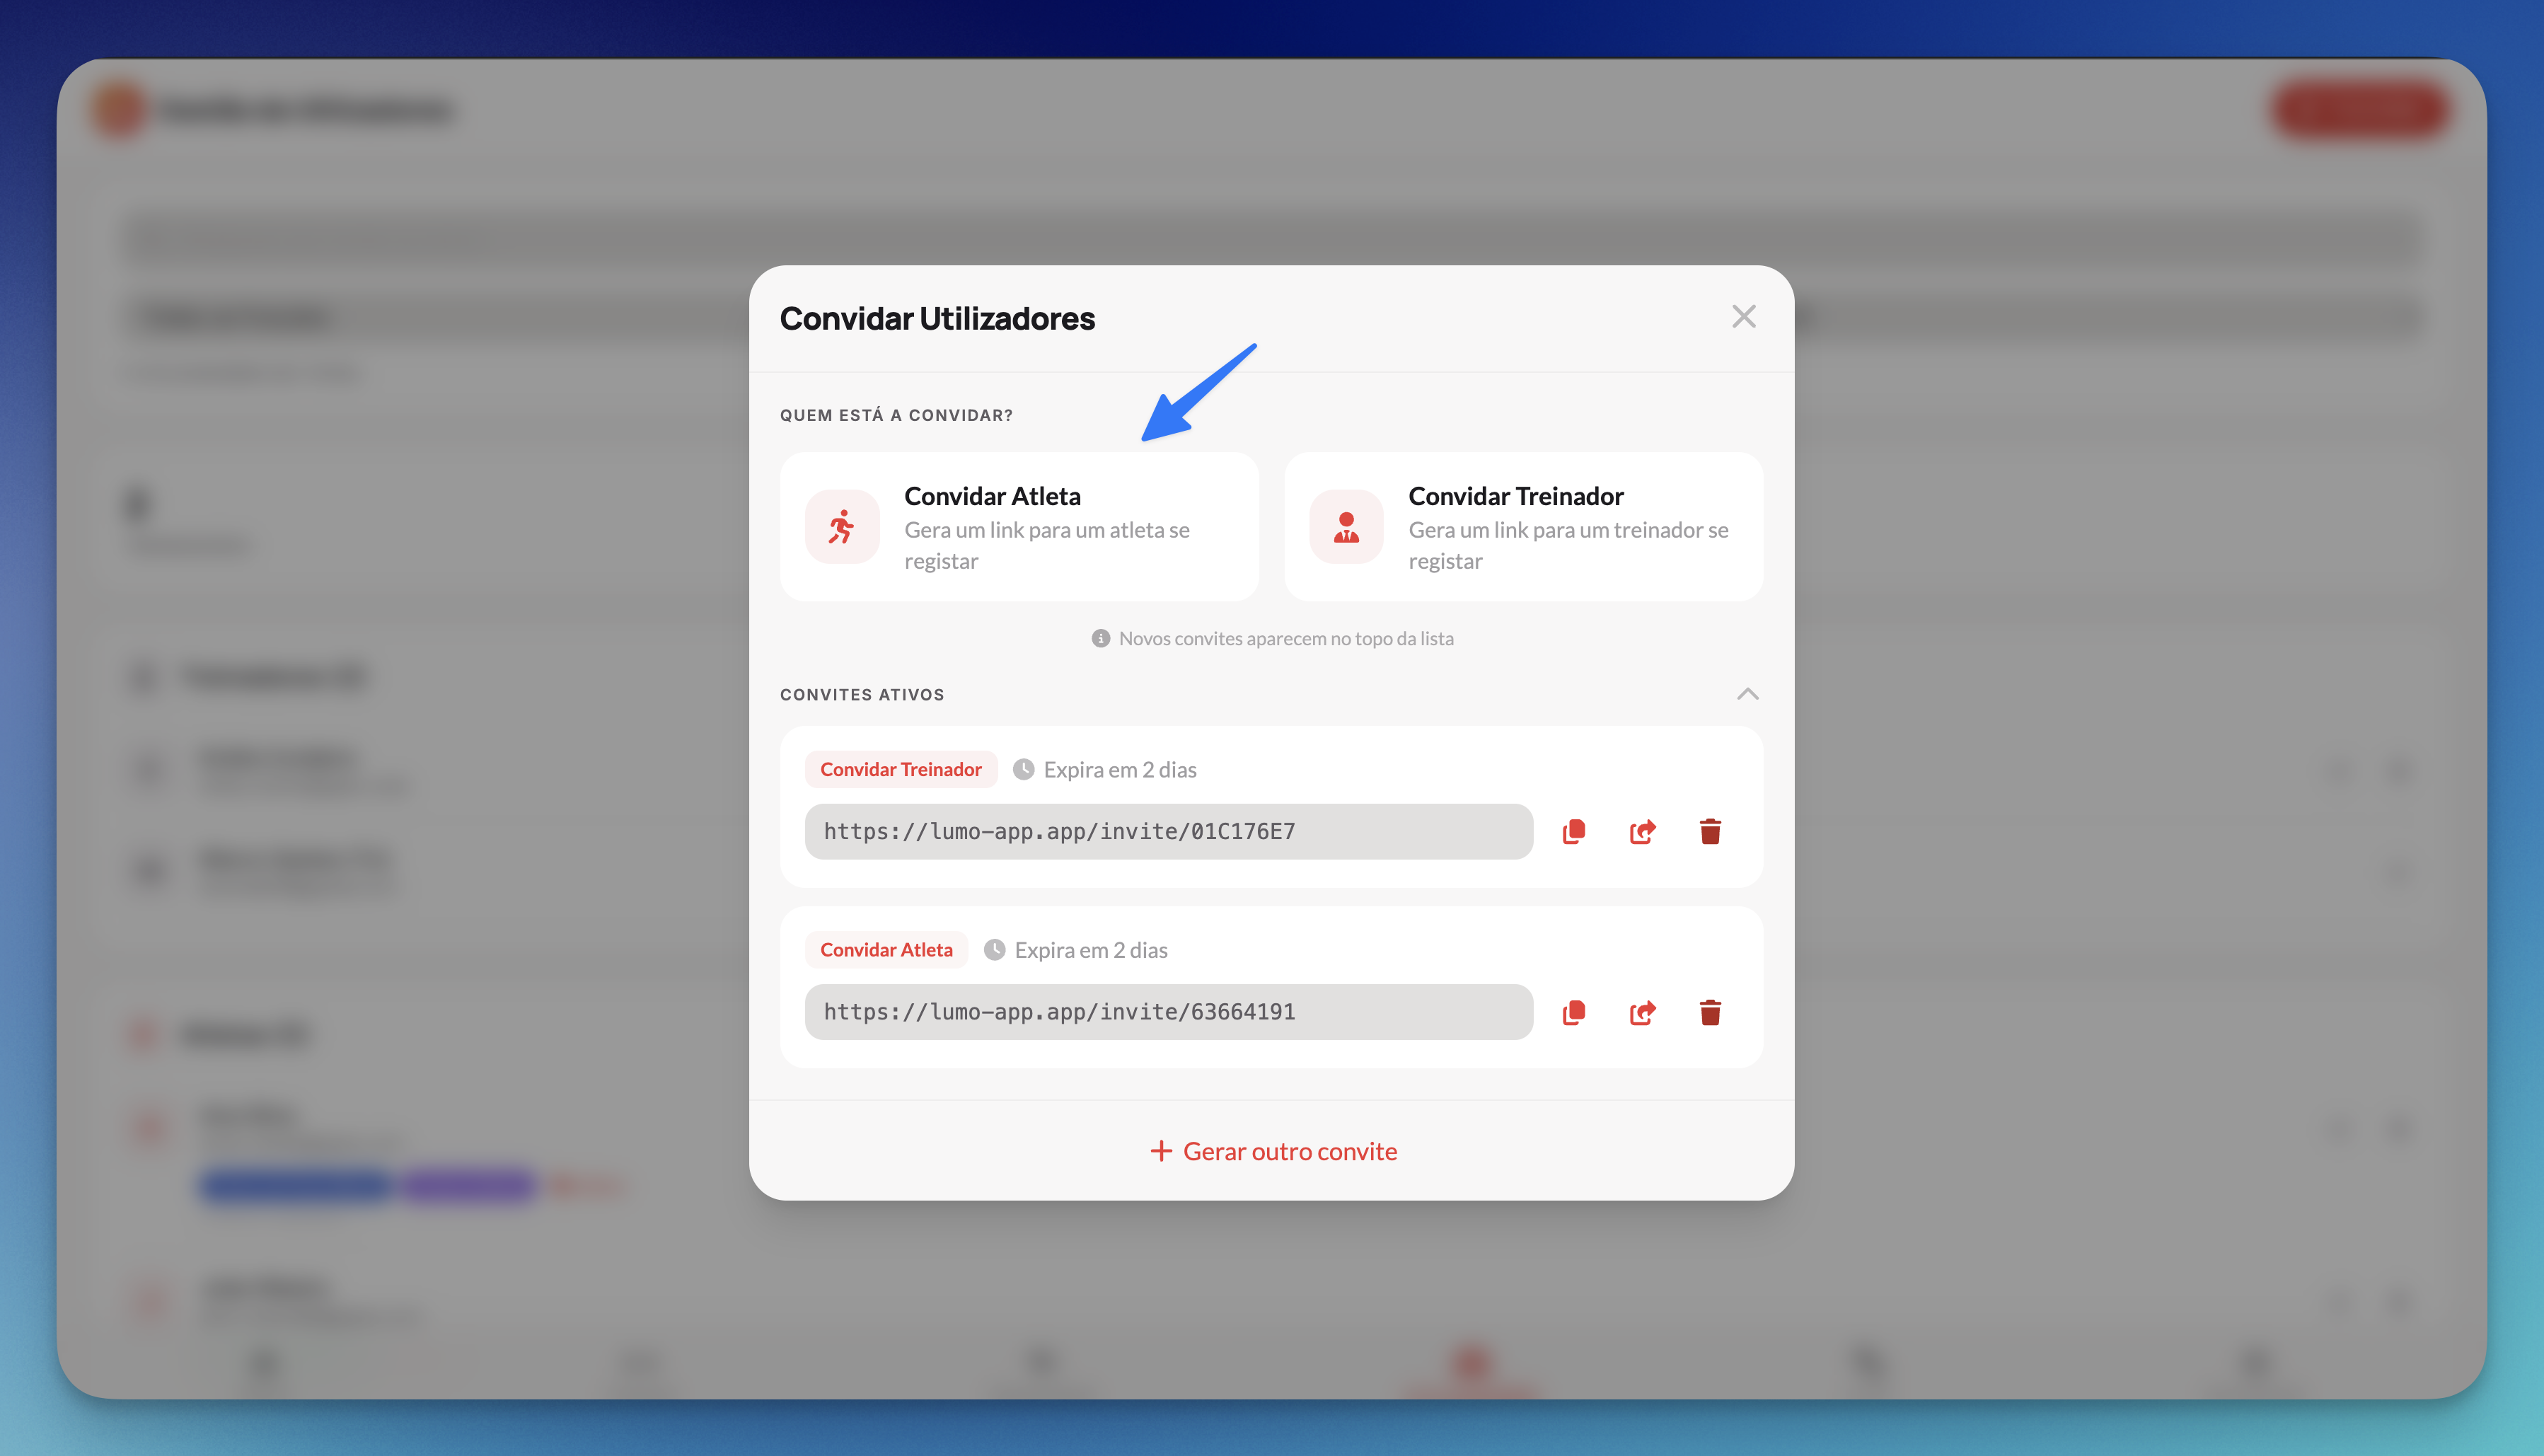Viewport: 2544px width, 1456px height.
Task: Delete the athlete invite 63664191
Action: pyautogui.click(x=1710, y=1012)
